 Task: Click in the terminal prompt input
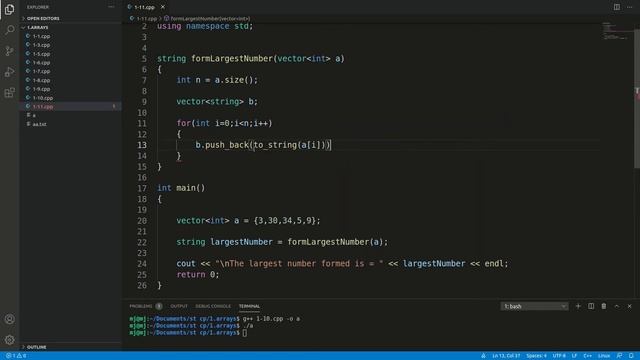(x=244, y=333)
